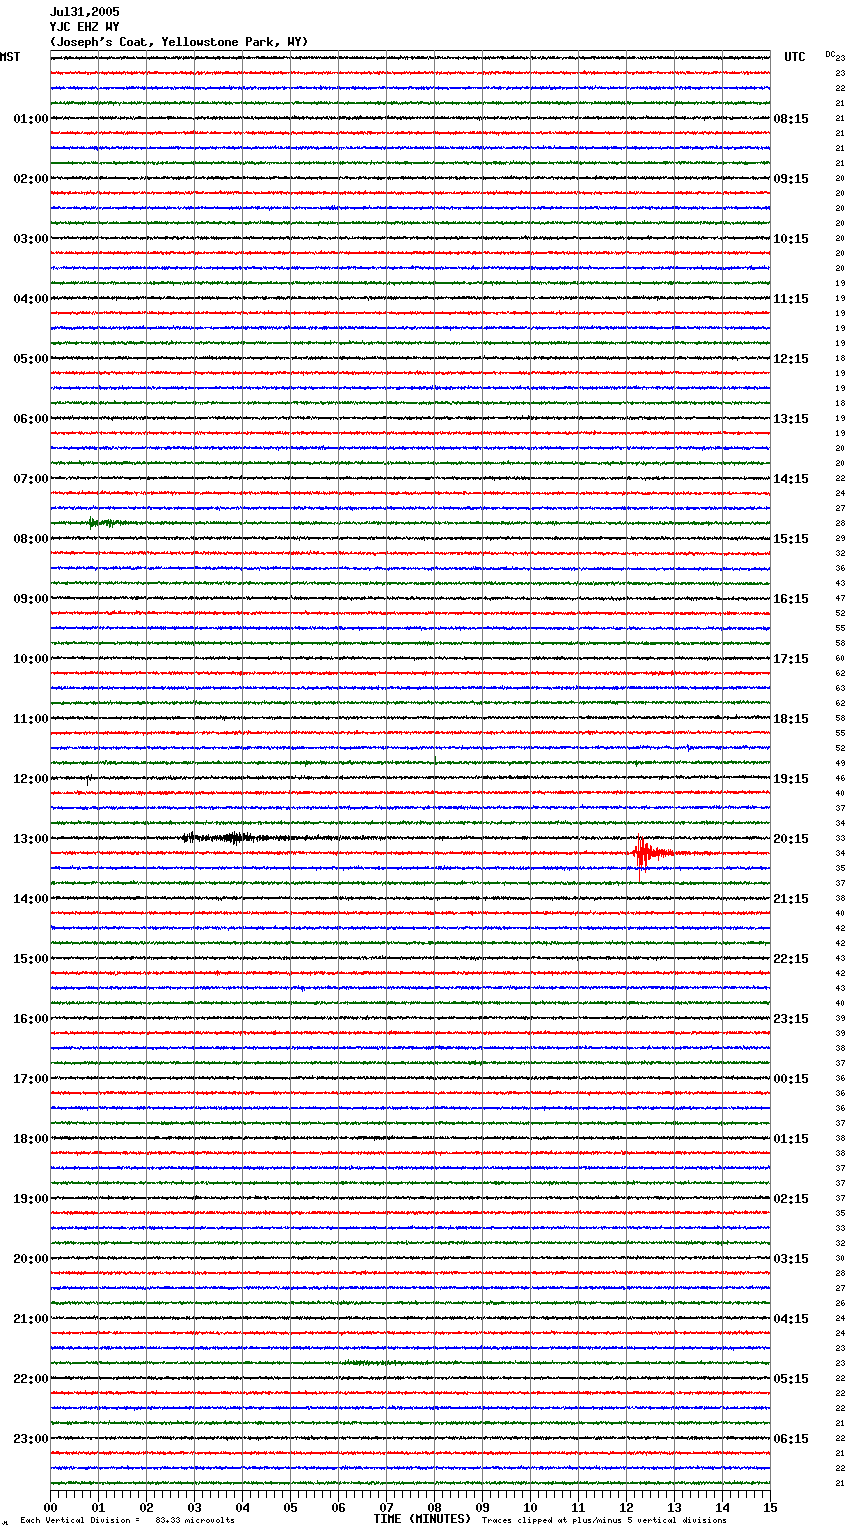Click the 18:15 UTC time label
Image resolution: width=850 pixels, height=1534 pixels.
(x=791, y=719)
